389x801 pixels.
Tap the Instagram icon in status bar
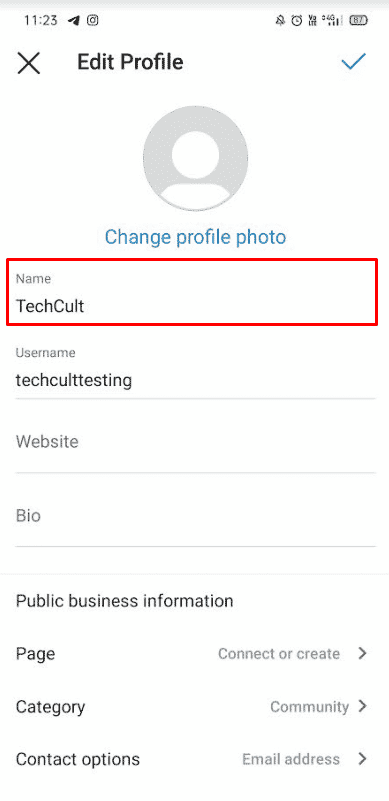tap(93, 20)
